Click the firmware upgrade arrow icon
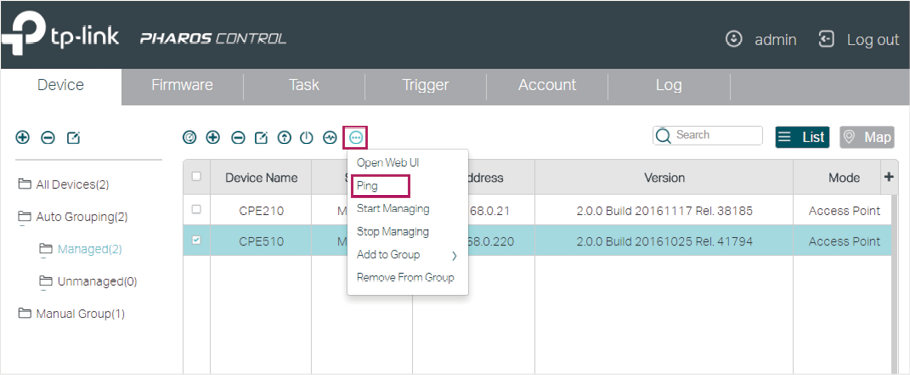Screen dimensions: 910x375 point(284,138)
